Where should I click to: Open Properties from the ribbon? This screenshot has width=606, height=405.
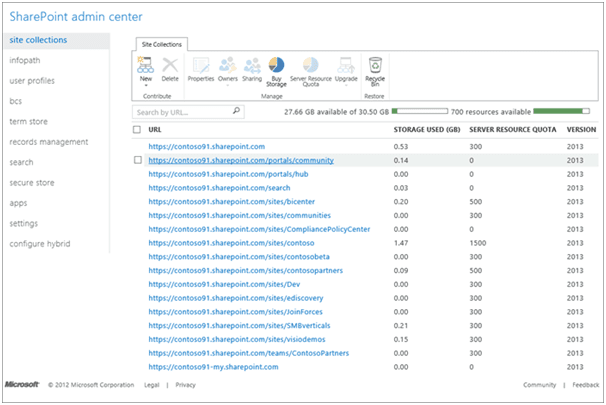click(201, 65)
